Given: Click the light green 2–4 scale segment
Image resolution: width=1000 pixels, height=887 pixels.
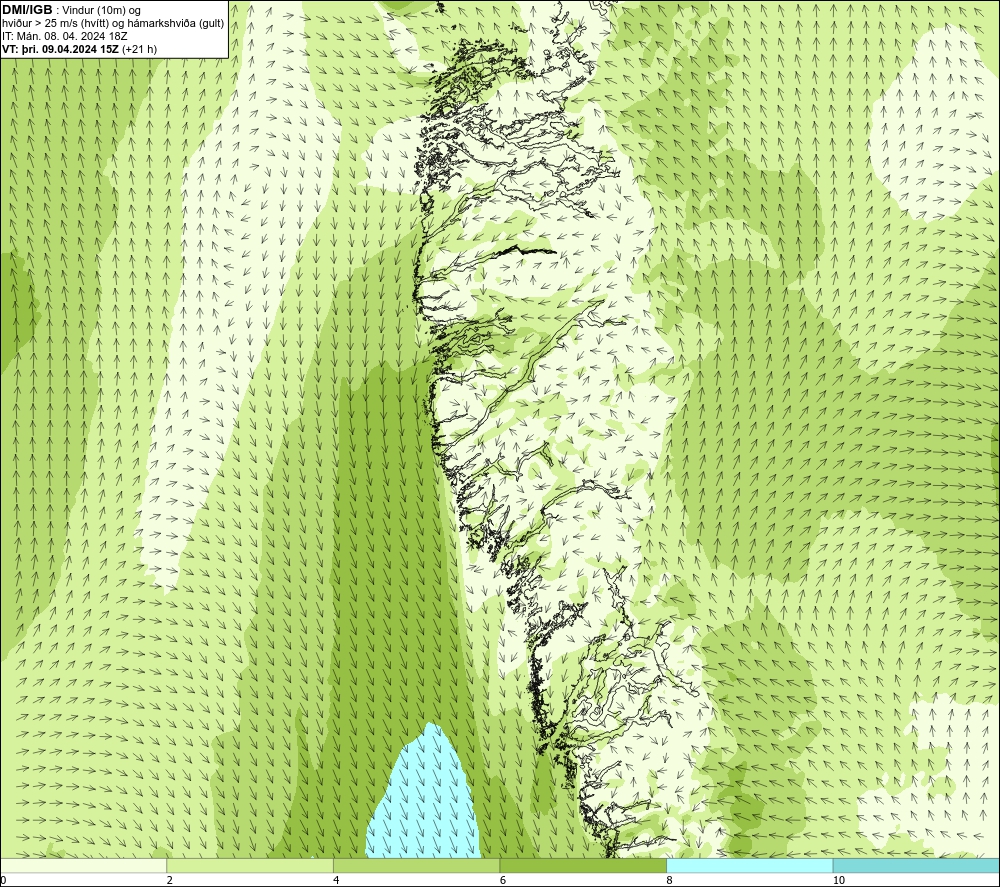Looking at the screenshot, I should tap(250, 866).
